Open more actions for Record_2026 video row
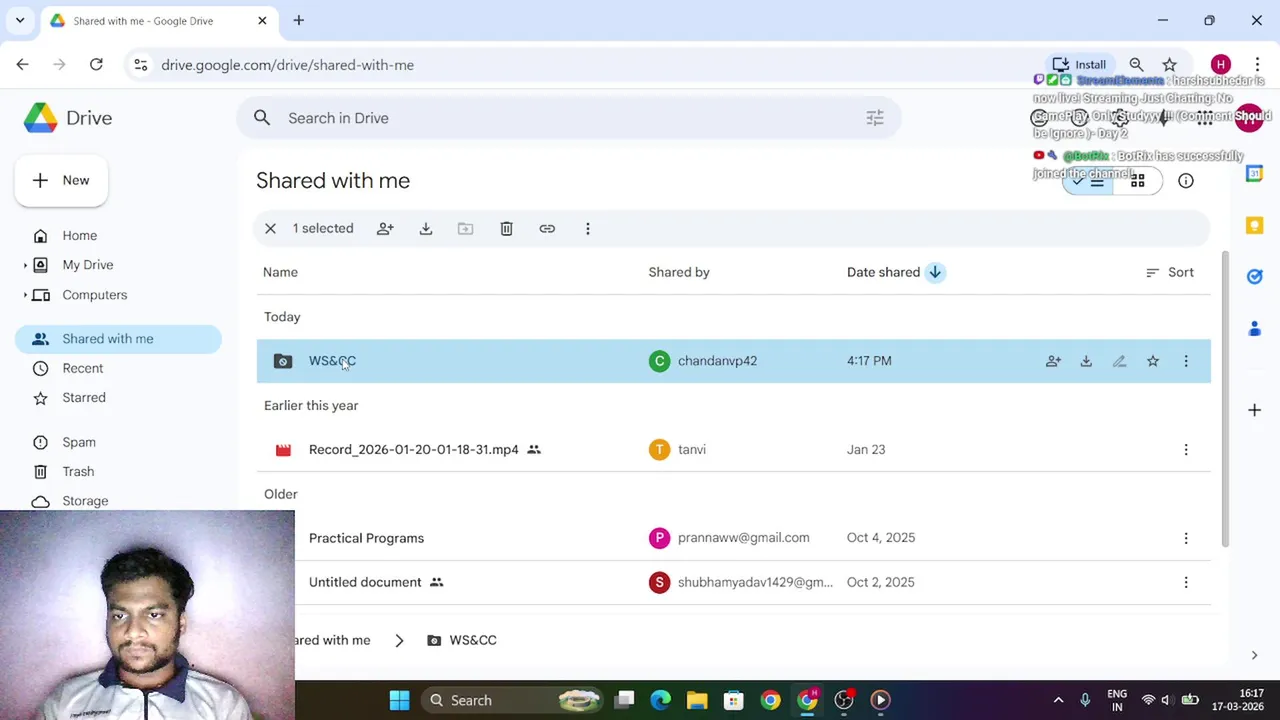Image resolution: width=1280 pixels, height=720 pixels. [x=1186, y=450]
